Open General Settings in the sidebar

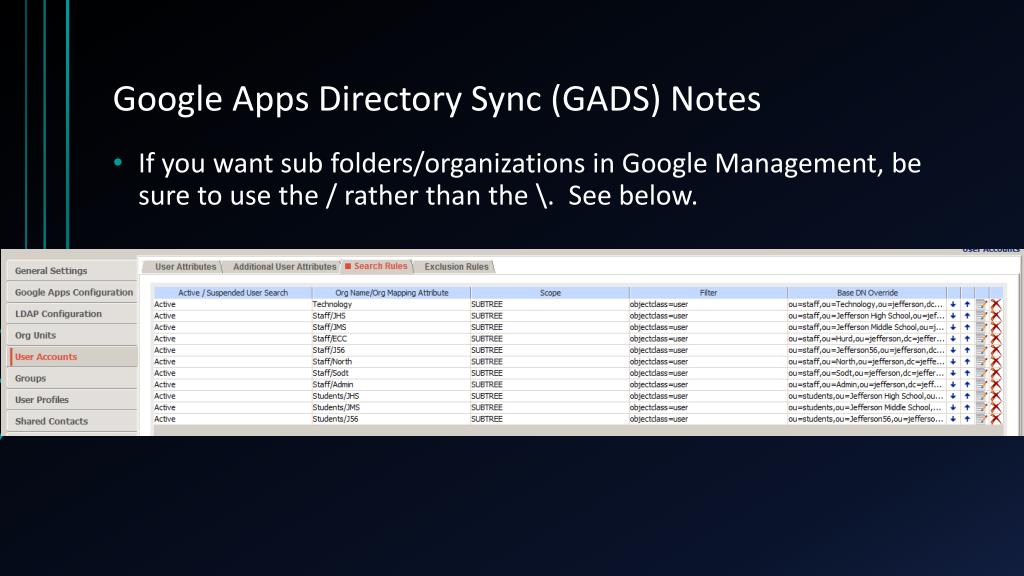[x=72, y=270]
